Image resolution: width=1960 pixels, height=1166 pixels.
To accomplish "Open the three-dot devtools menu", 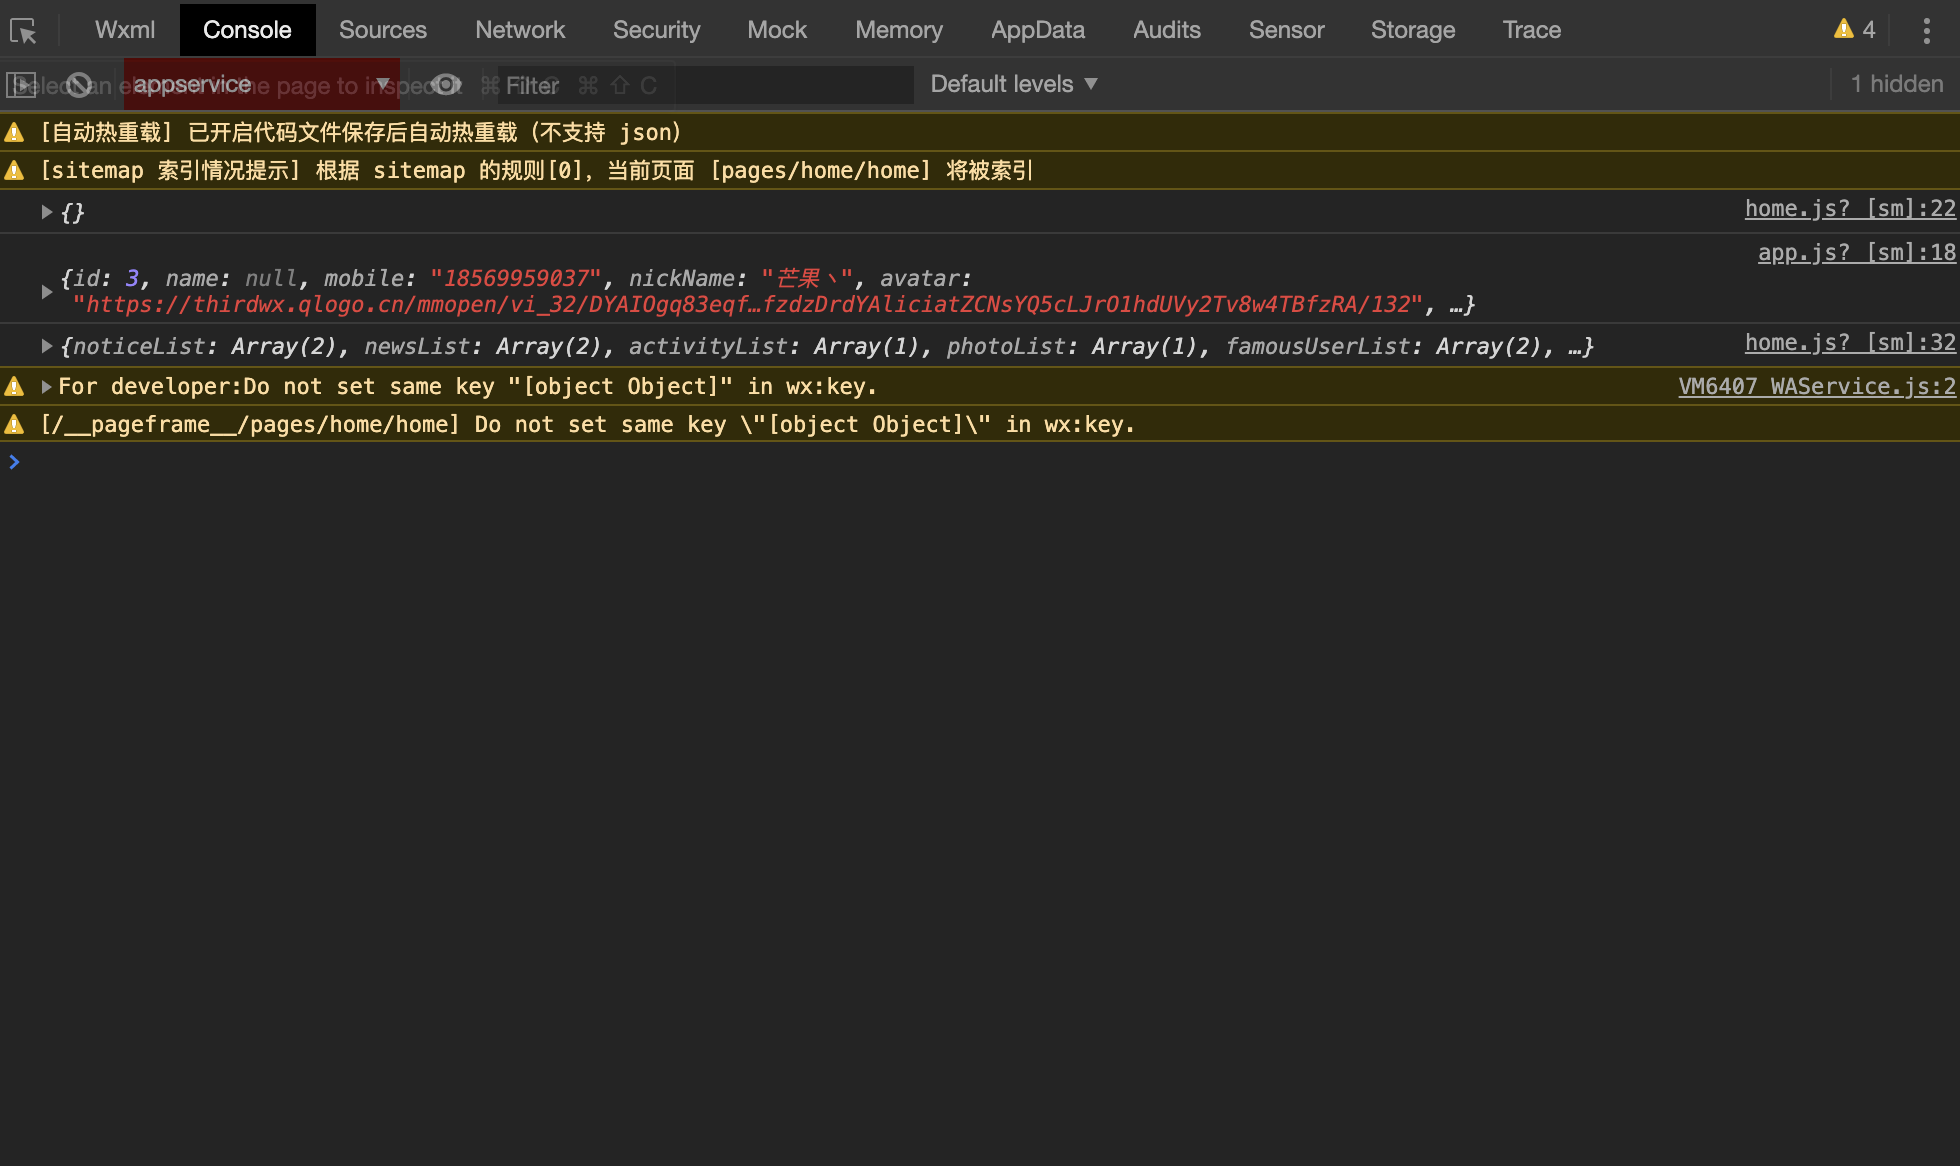I will click(1926, 30).
